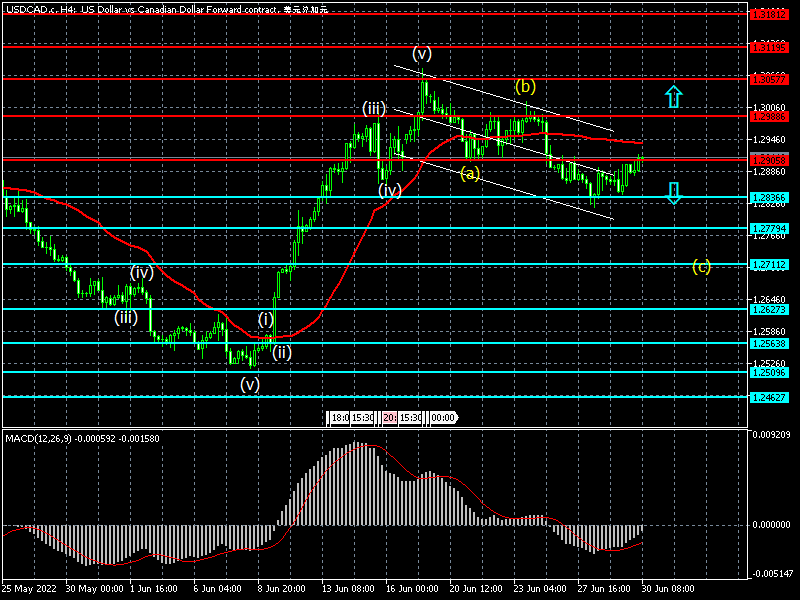The height and width of the screenshot is (600, 800).
Task: Select the (iv) label near the 1.28366 line
Action: point(390,190)
